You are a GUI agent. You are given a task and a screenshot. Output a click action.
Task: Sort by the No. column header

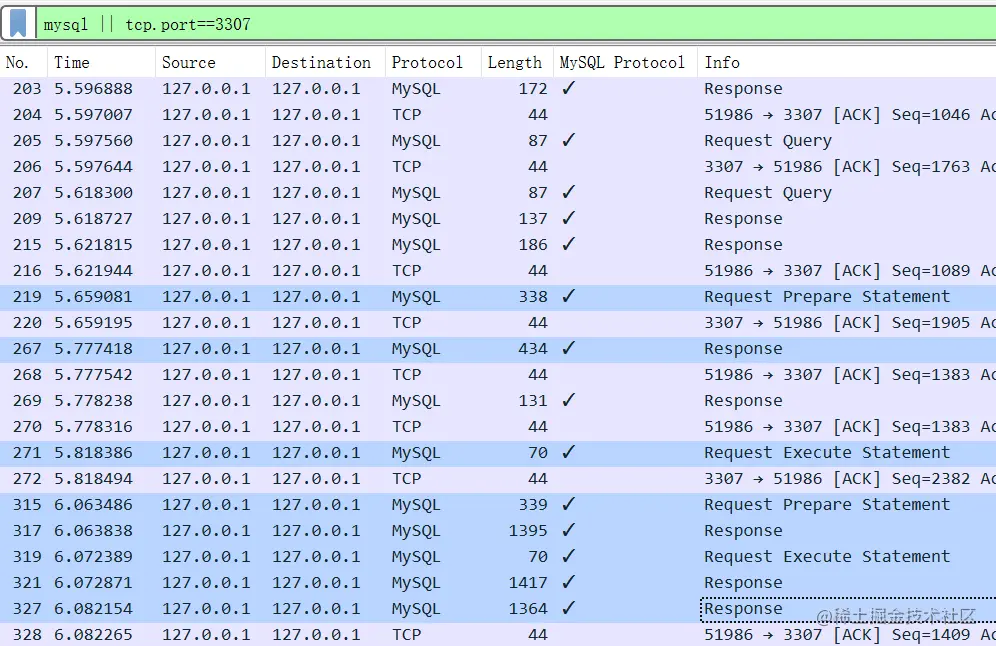pyautogui.click(x=24, y=62)
